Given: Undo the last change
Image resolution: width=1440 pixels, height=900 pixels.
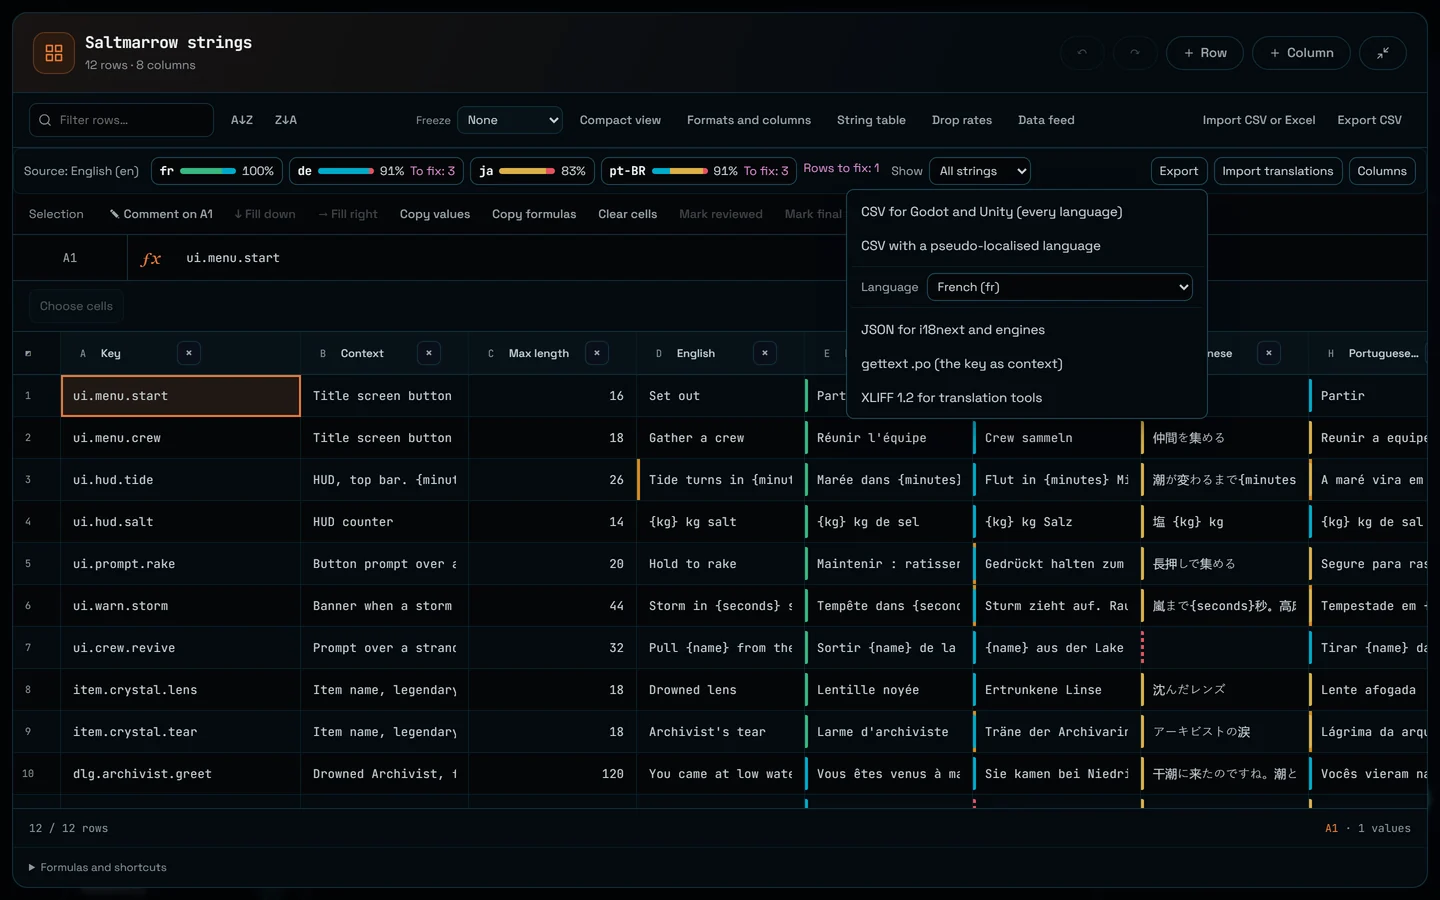Looking at the screenshot, I should pos(1082,53).
